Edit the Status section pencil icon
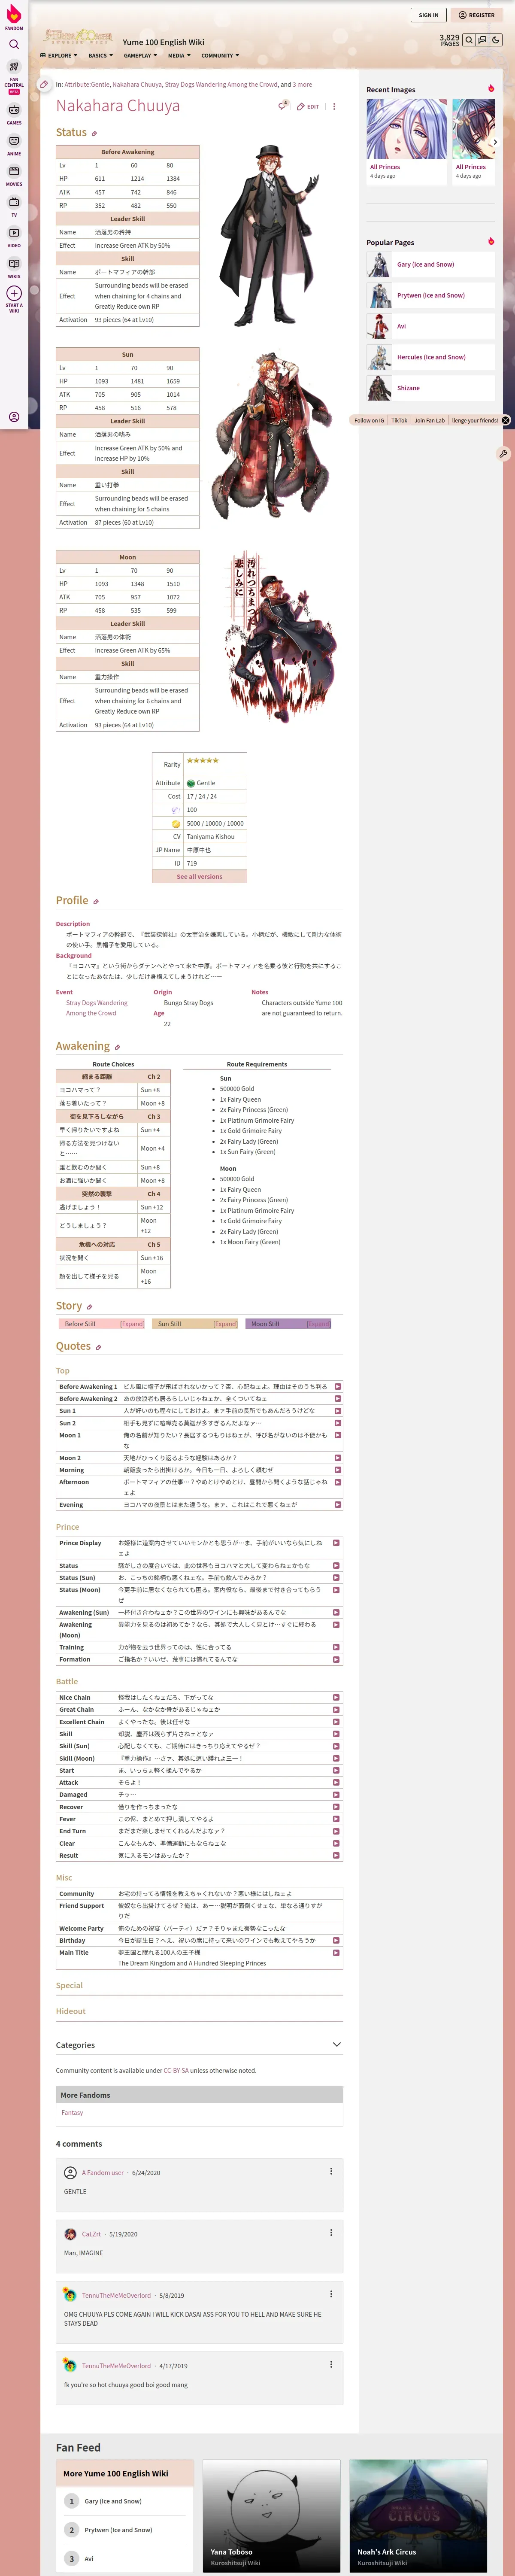Screen dimensions: 515x2576 [94, 134]
